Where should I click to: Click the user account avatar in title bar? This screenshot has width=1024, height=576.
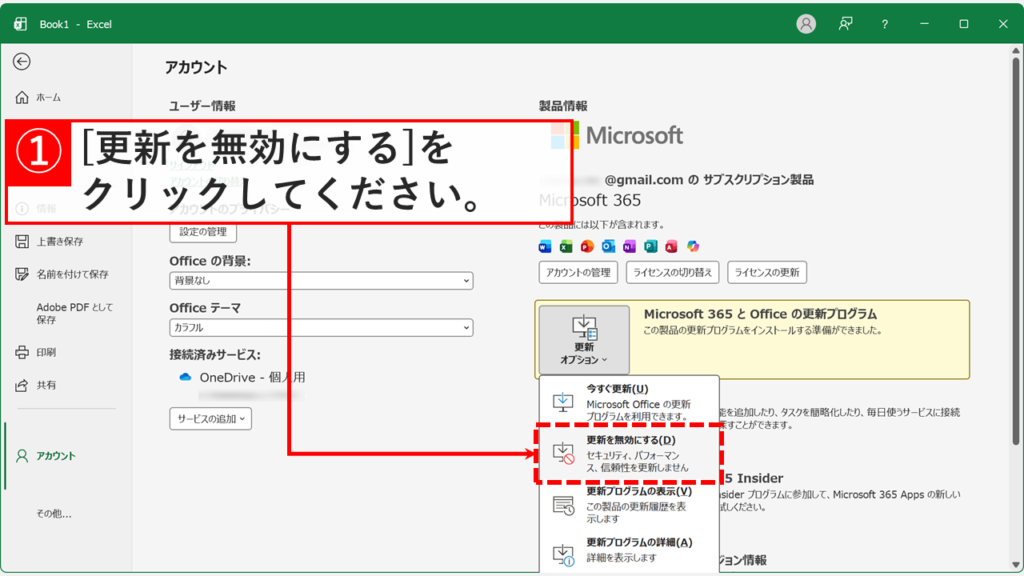(x=806, y=24)
